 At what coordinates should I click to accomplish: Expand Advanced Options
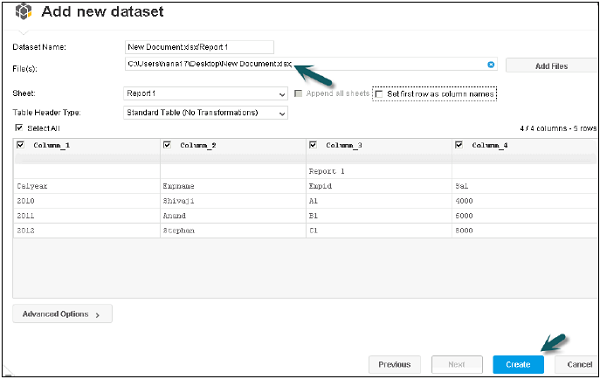62,314
